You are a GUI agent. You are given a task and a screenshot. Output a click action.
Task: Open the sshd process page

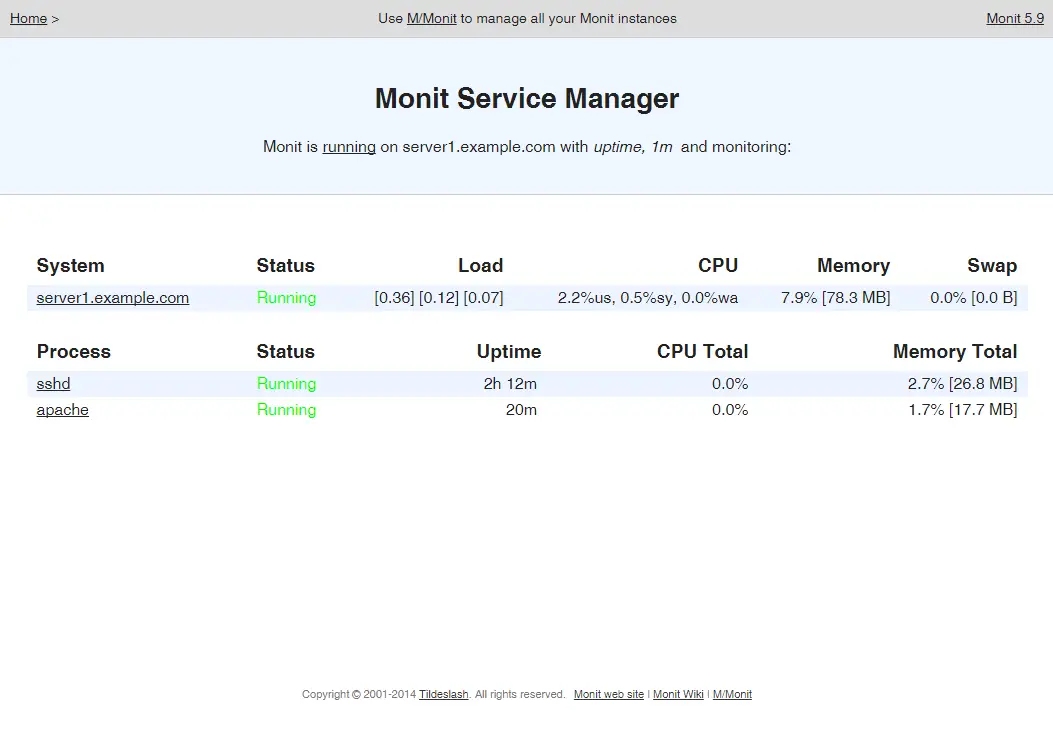(53, 384)
